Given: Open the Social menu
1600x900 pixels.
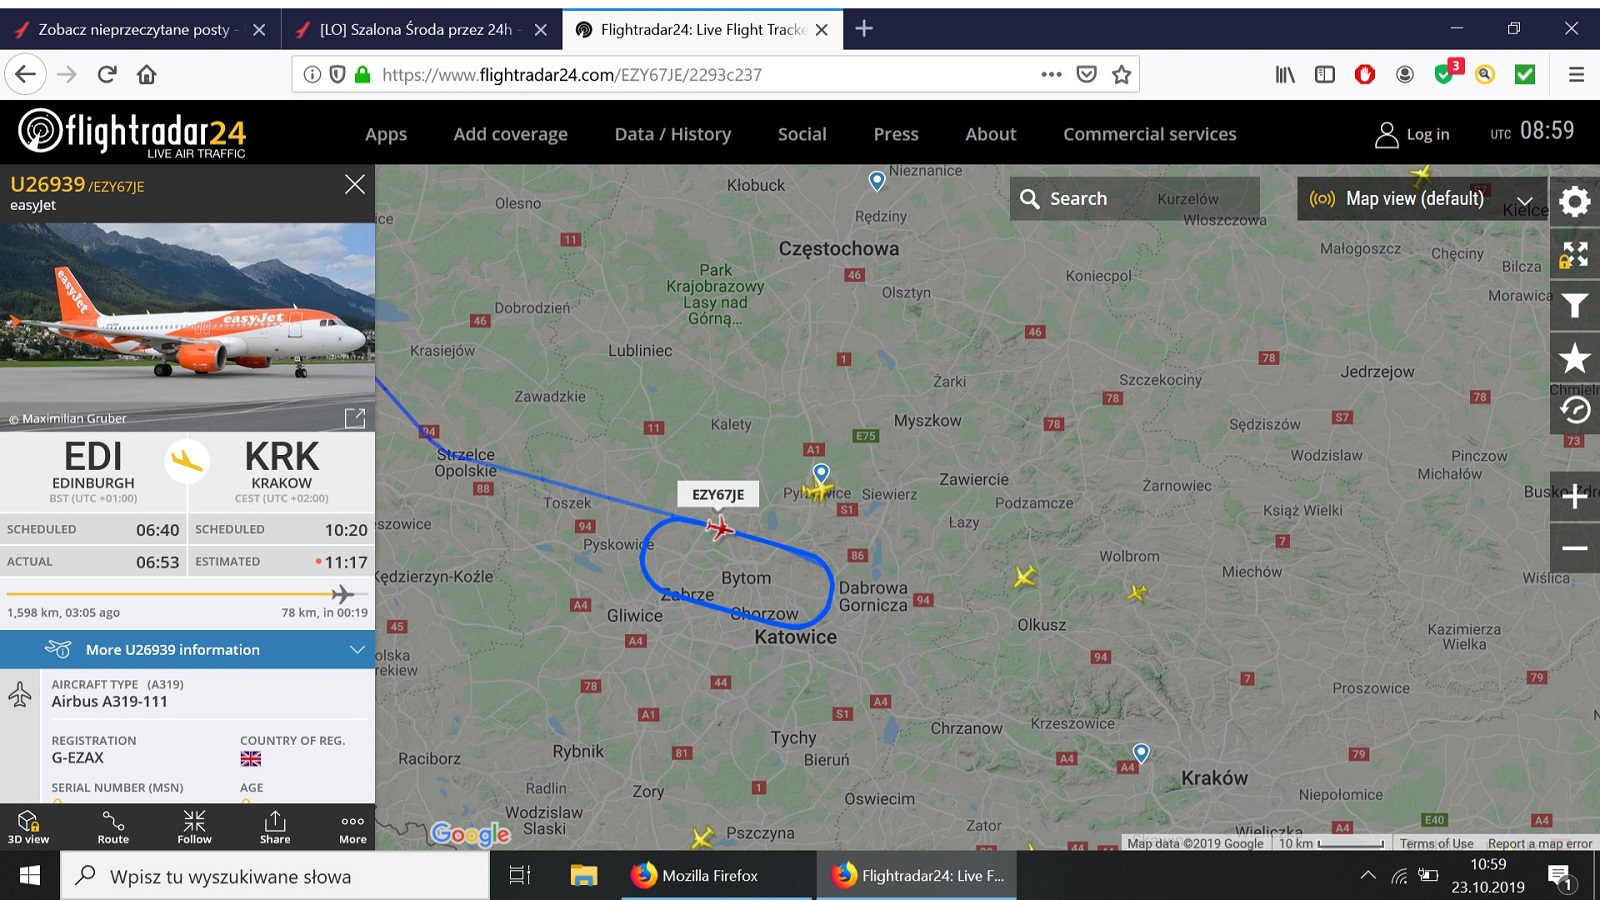Looking at the screenshot, I should [802, 134].
